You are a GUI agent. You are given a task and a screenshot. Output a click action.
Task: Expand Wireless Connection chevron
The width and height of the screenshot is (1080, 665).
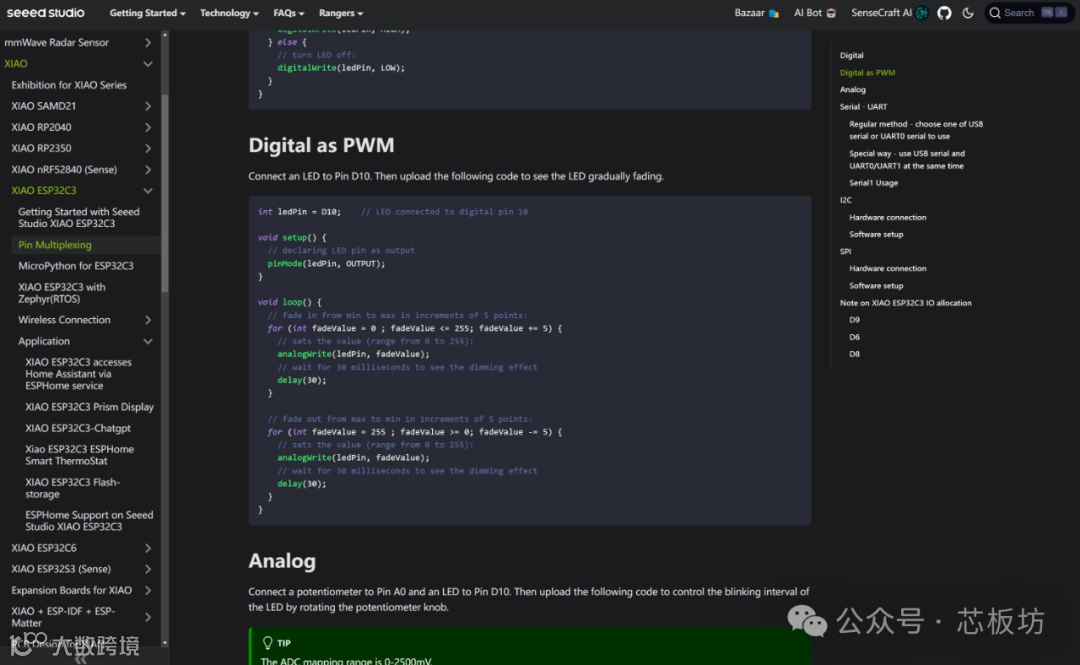click(x=147, y=320)
